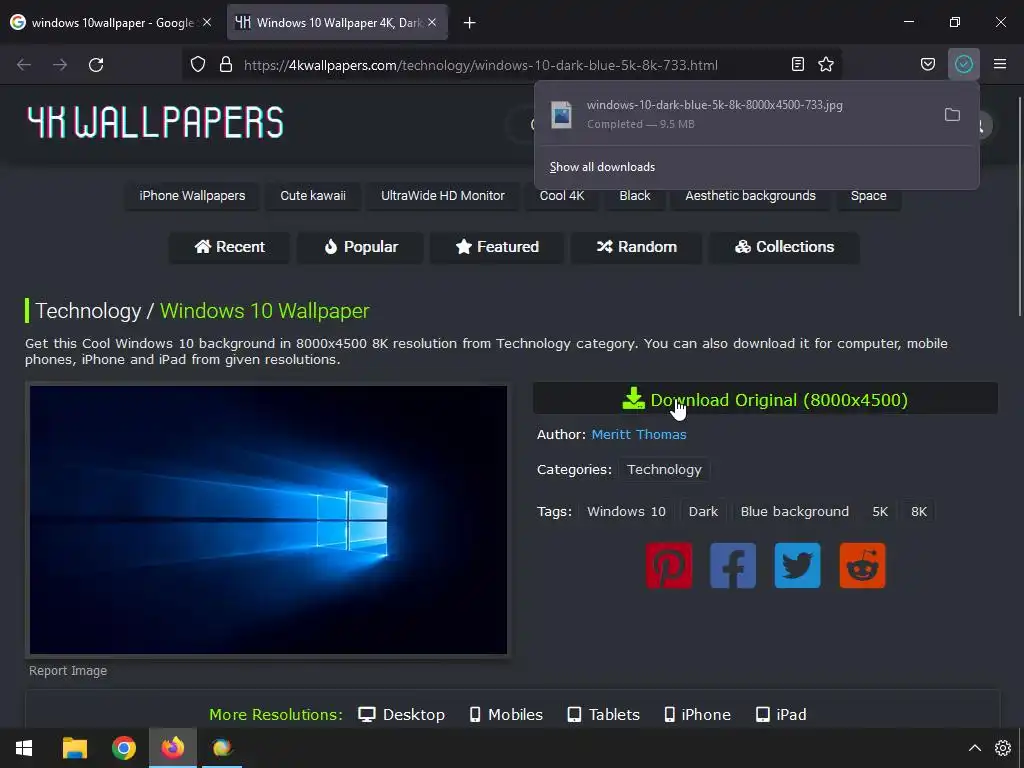Go back using the back arrow
The image size is (1024, 768).
[x=24, y=65]
